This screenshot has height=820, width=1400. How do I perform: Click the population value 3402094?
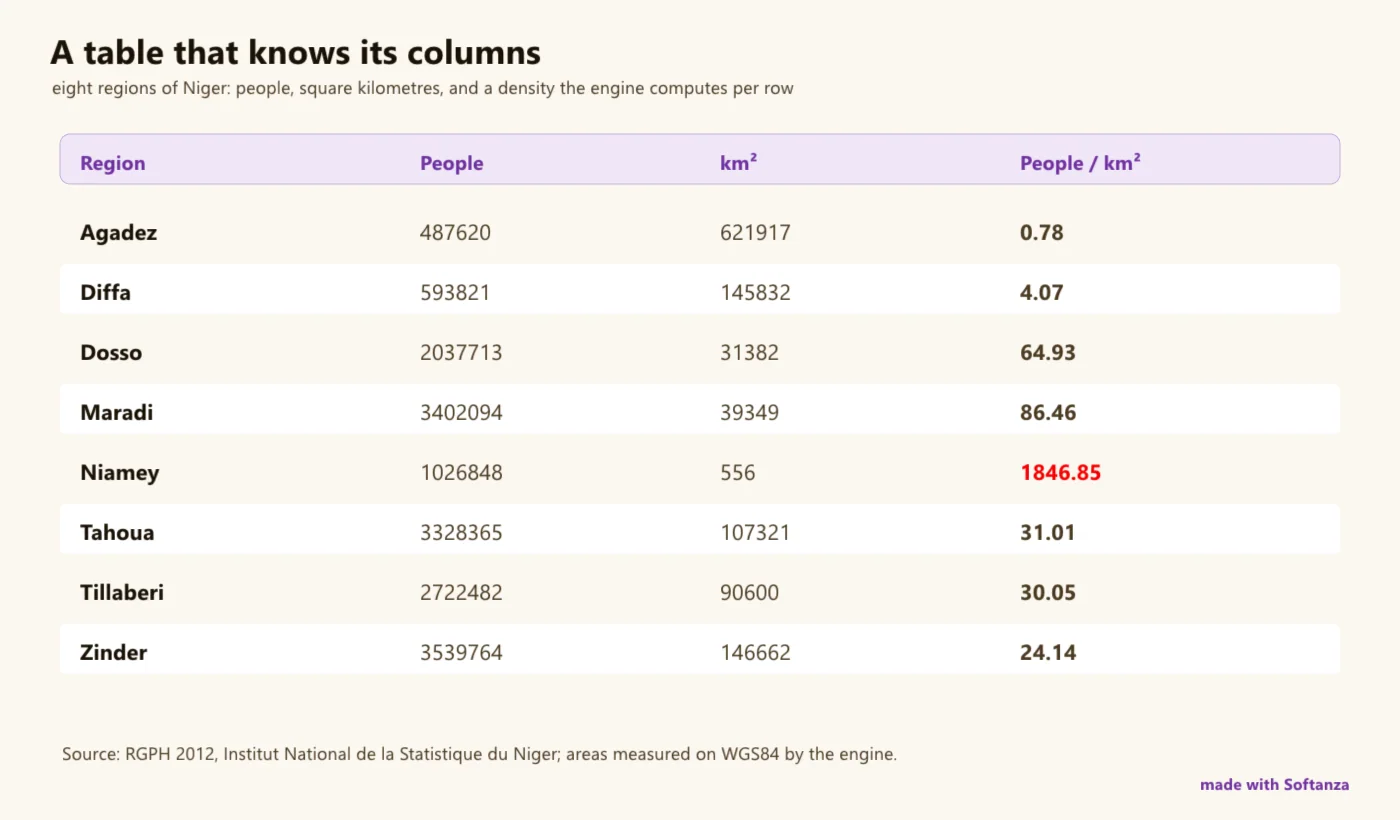(462, 413)
